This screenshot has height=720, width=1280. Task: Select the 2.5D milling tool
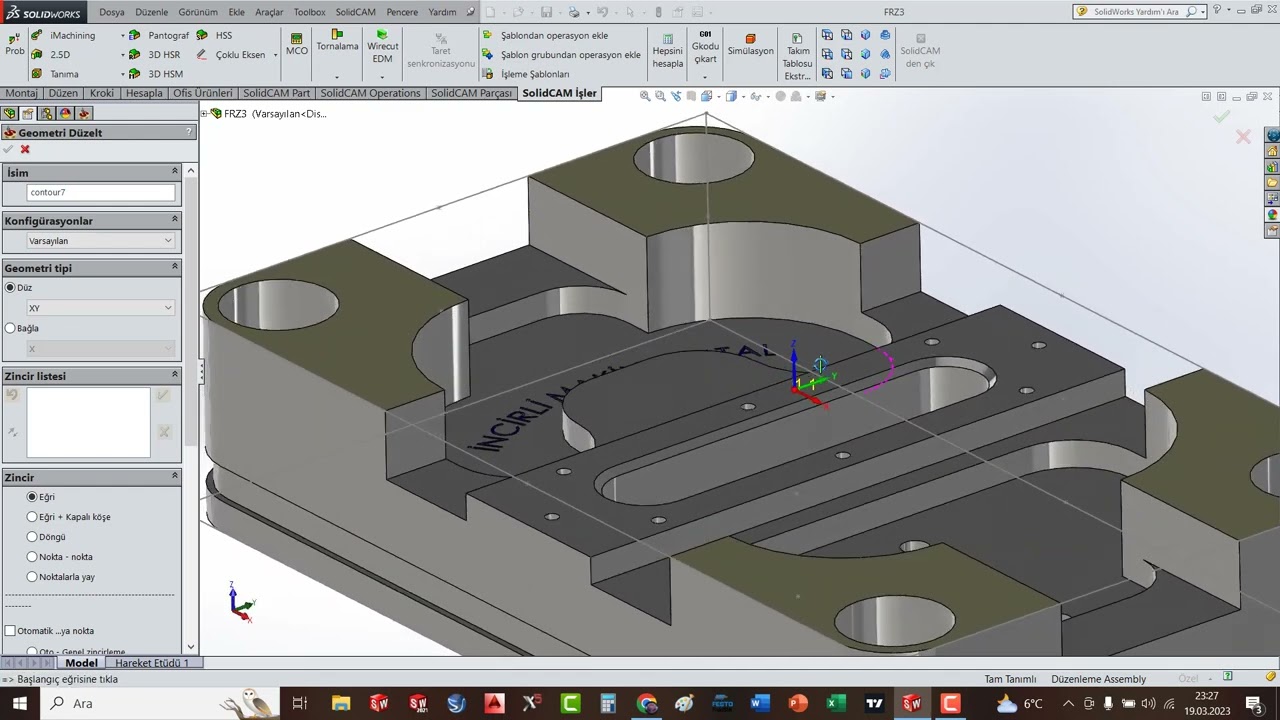[x=50, y=55]
